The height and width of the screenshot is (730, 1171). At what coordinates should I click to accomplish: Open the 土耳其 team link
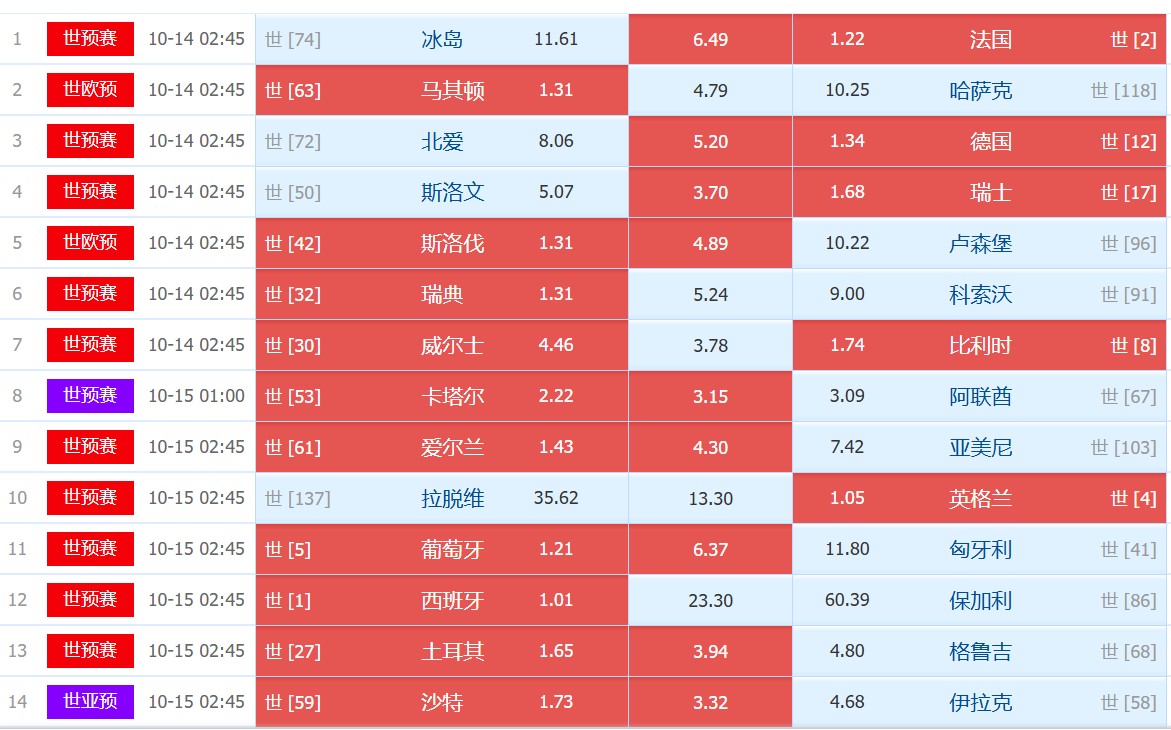[452, 651]
